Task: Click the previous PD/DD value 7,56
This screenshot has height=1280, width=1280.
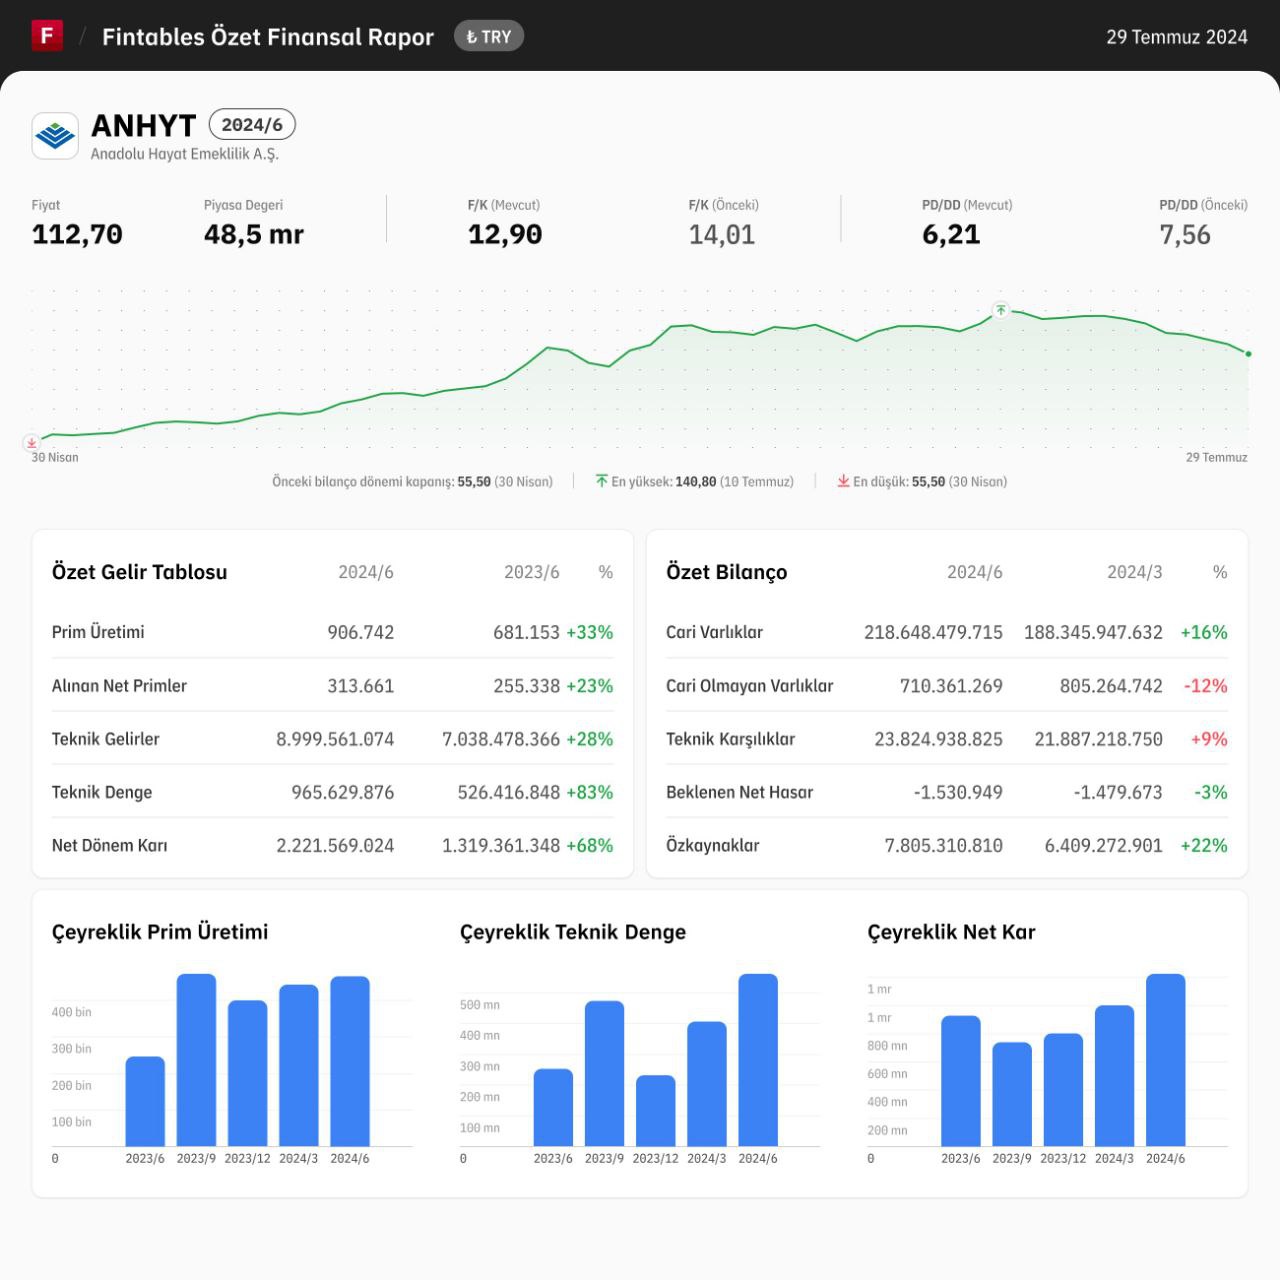Action: pos(1185,234)
